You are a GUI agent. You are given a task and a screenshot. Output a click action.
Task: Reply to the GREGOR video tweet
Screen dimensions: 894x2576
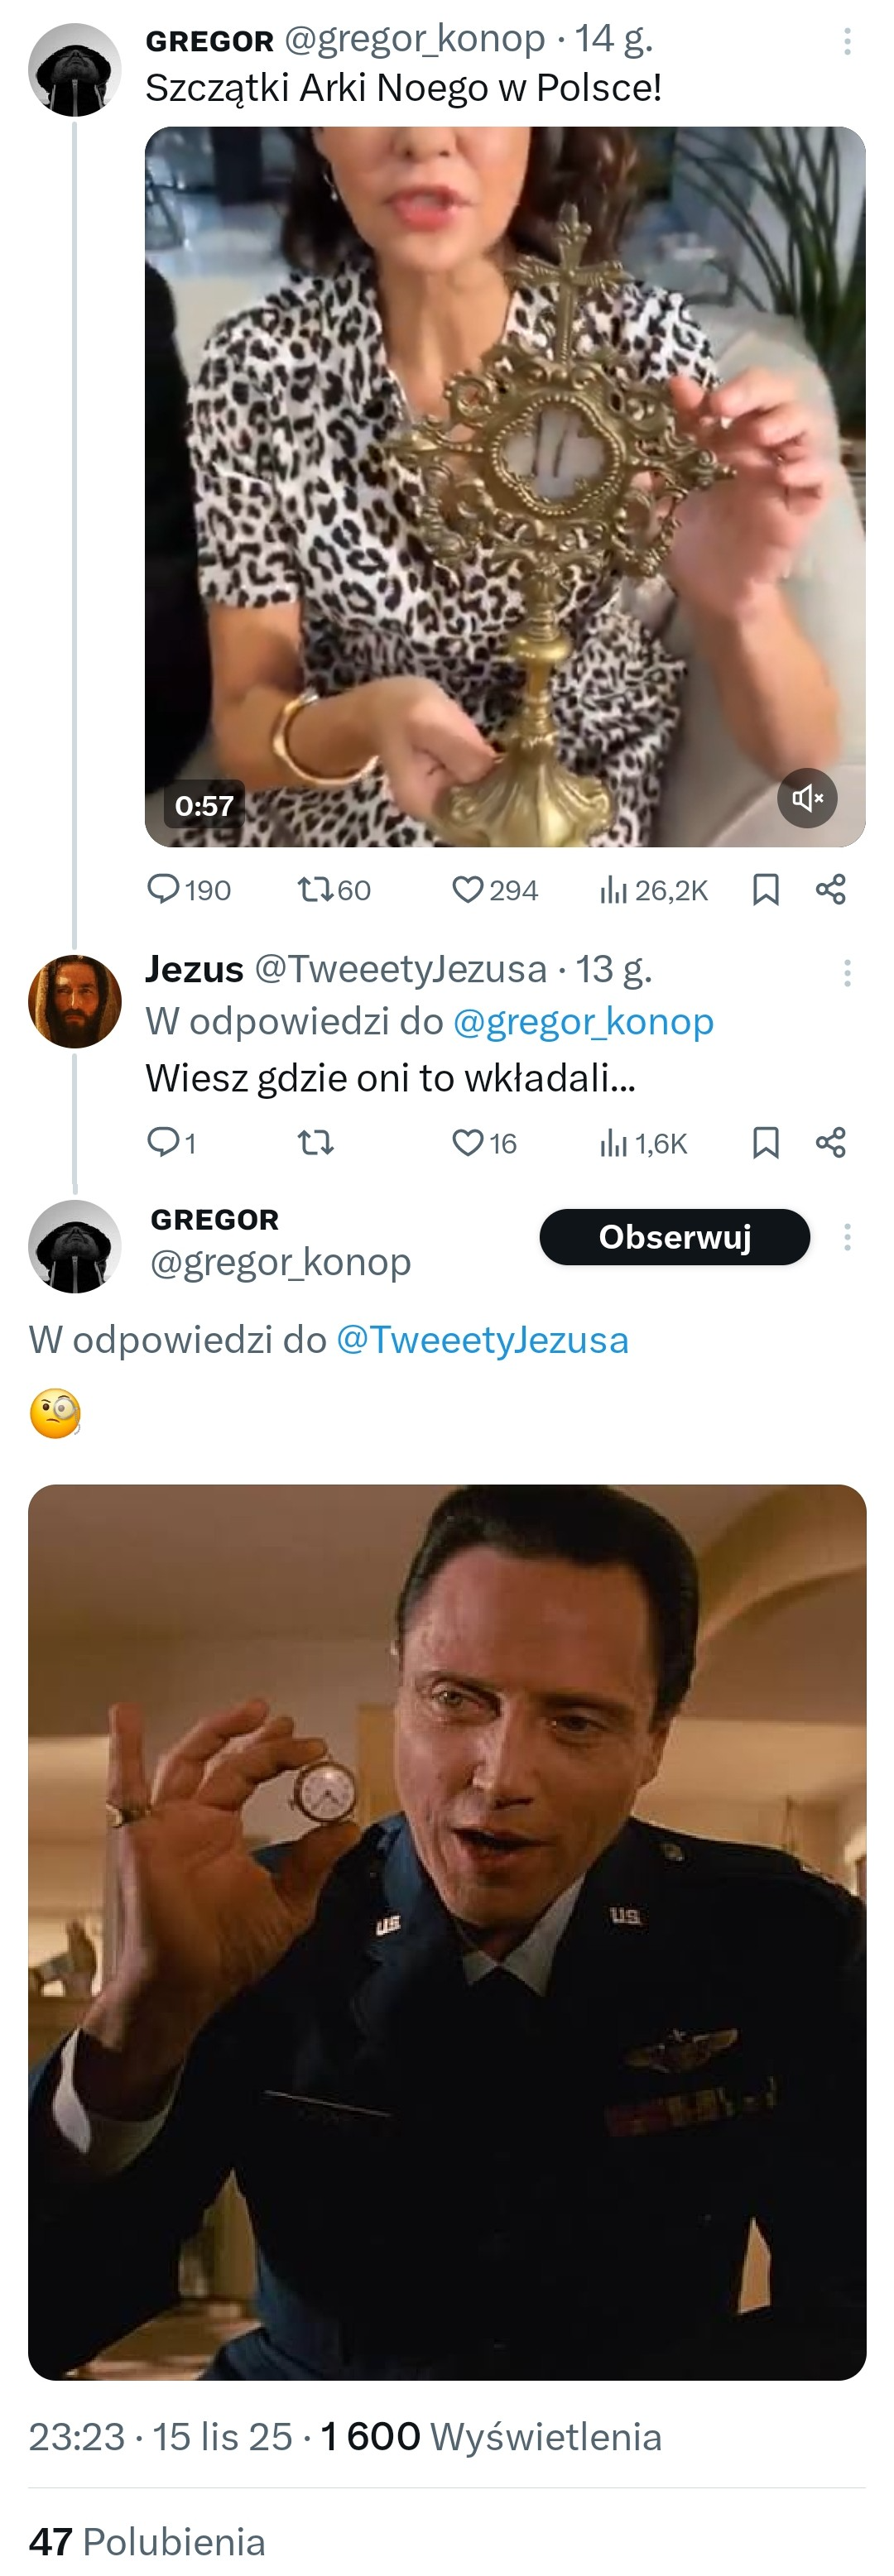tap(163, 889)
